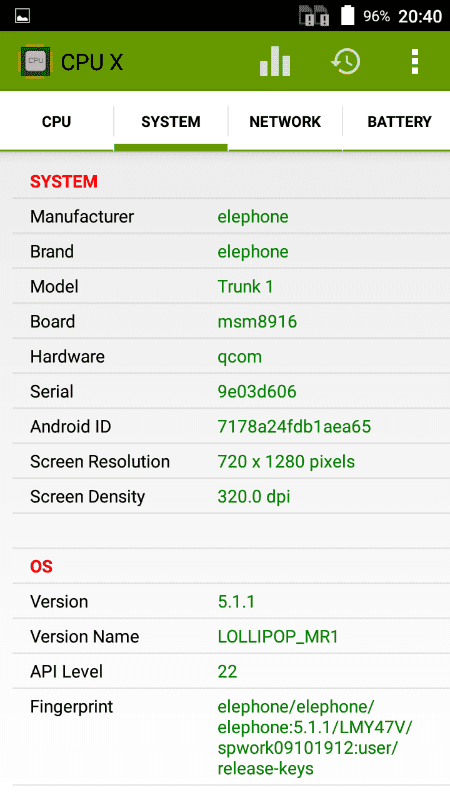Viewport: 450px width, 800px height.
Task: Select the Fingerprint label
Action: pos(71,707)
